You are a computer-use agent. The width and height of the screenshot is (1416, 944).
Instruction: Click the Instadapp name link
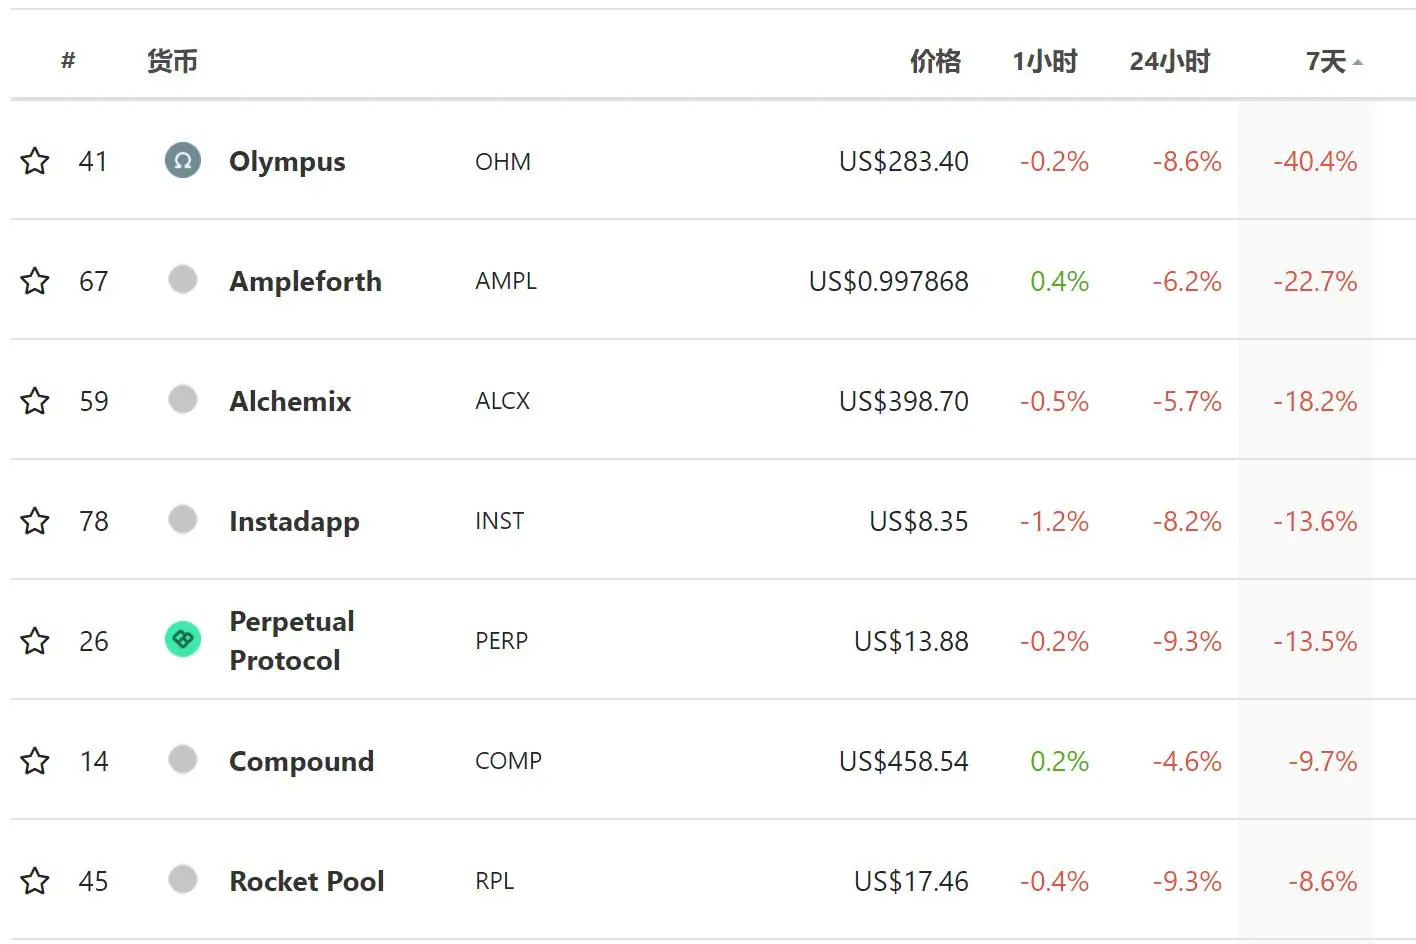tap(294, 521)
